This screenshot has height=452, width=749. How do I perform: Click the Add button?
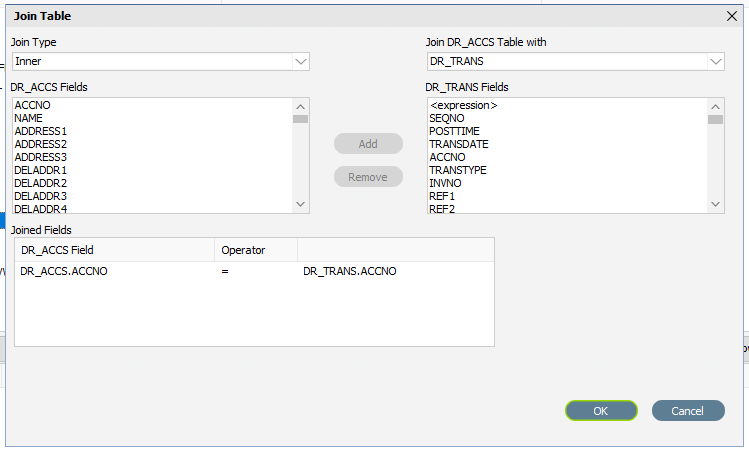(x=368, y=144)
